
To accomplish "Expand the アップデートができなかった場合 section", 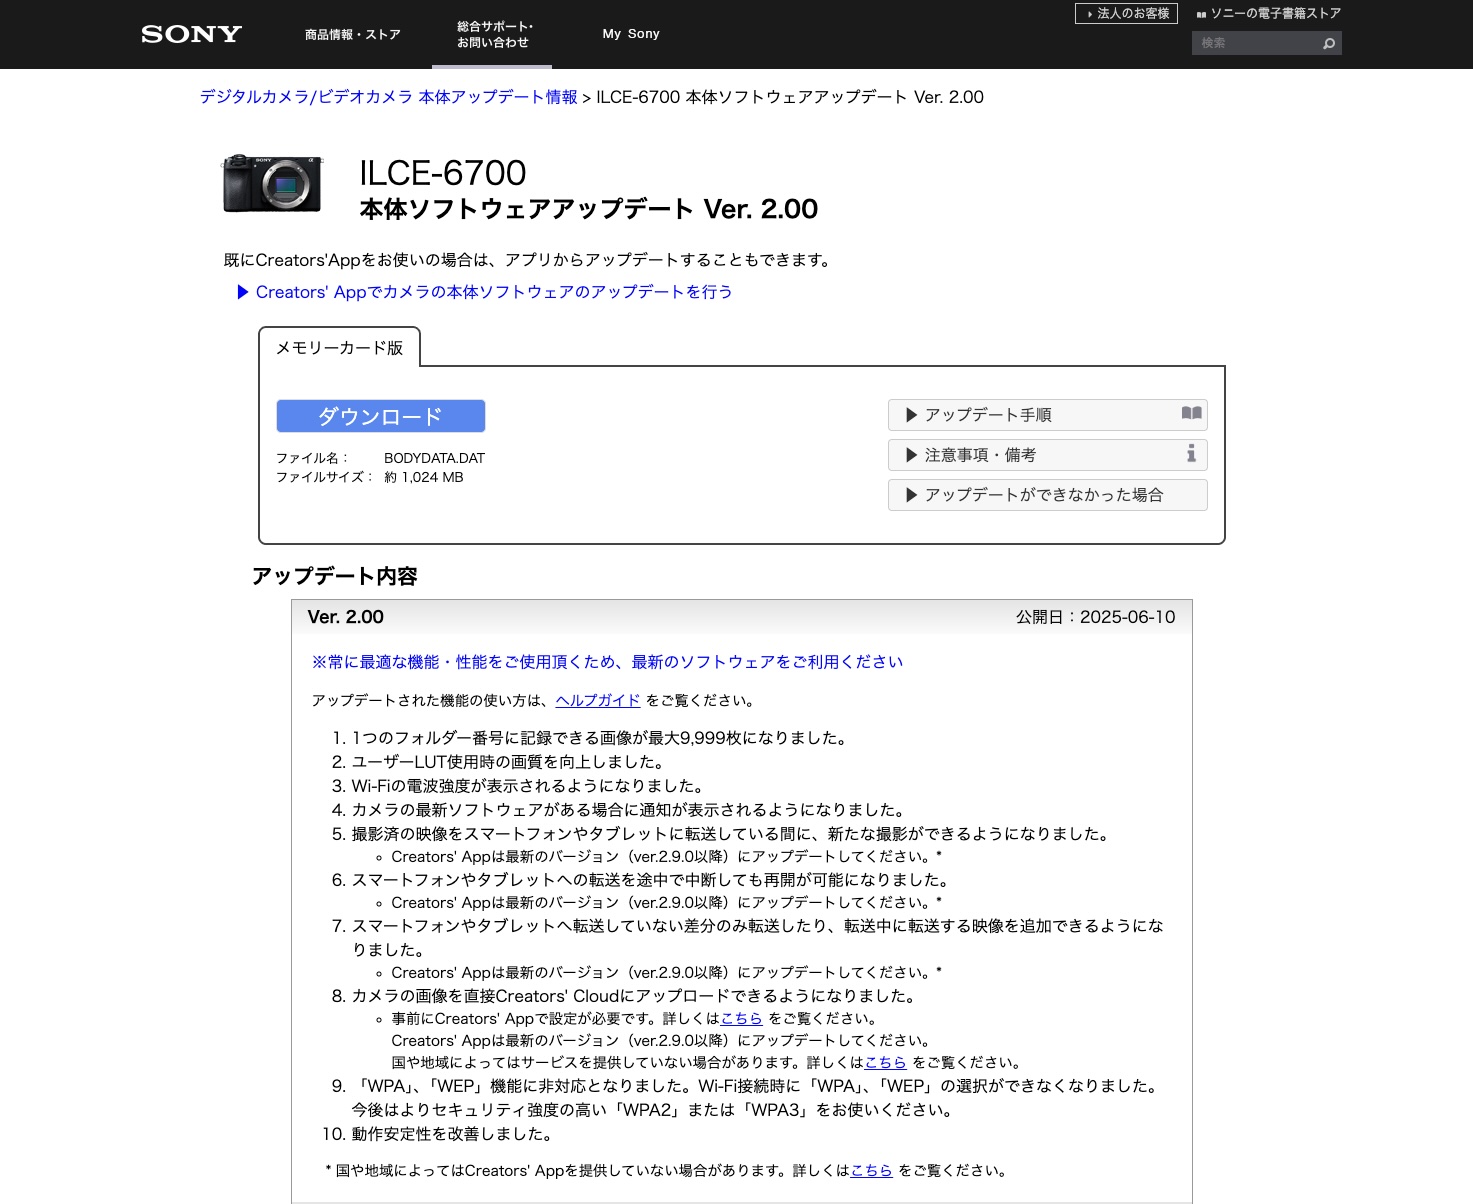I will pos(1047,495).
